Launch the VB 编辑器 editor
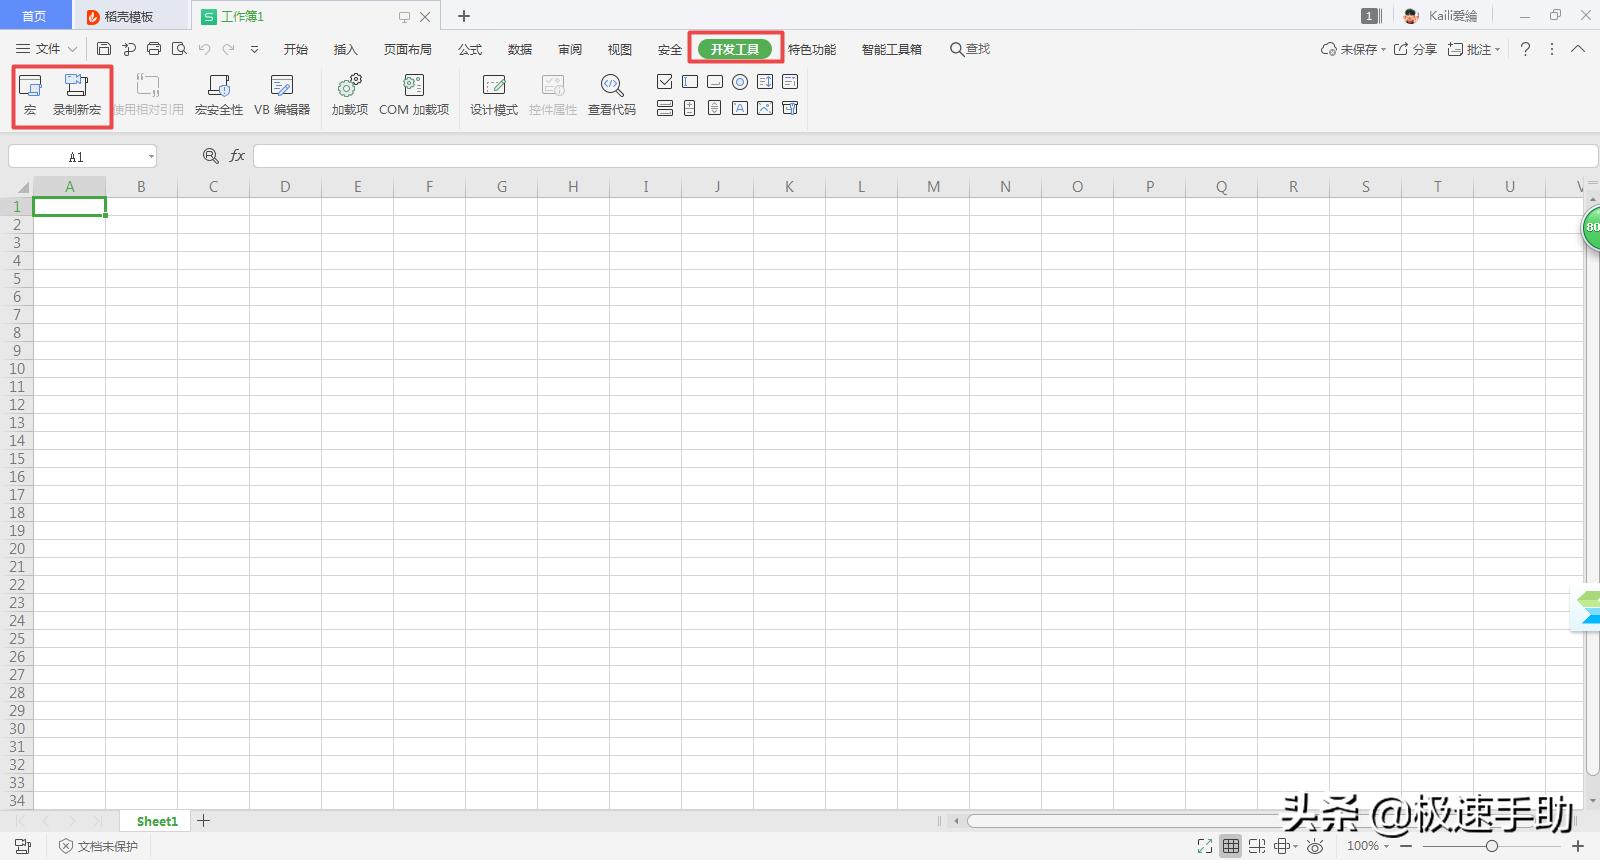Screen dimensions: 1600x860 [x=282, y=95]
